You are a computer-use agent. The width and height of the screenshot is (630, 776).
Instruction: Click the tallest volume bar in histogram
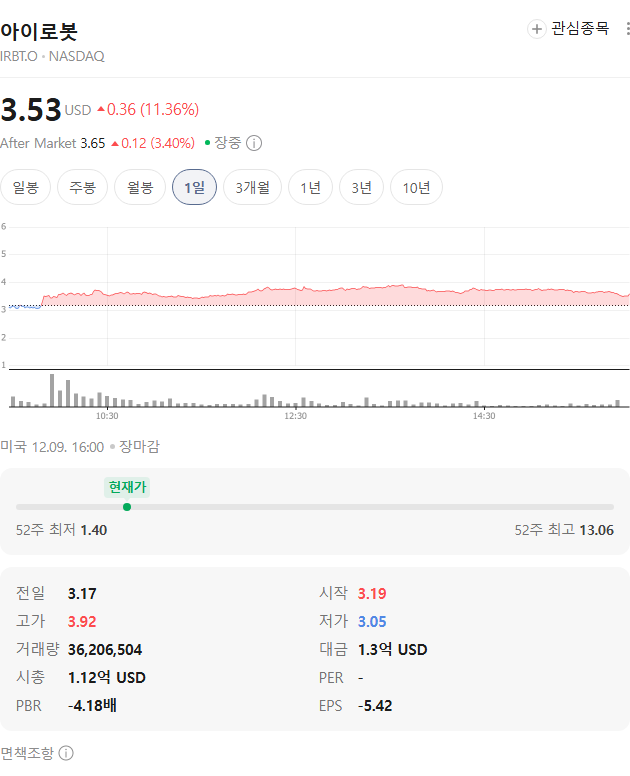[x=52, y=390]
